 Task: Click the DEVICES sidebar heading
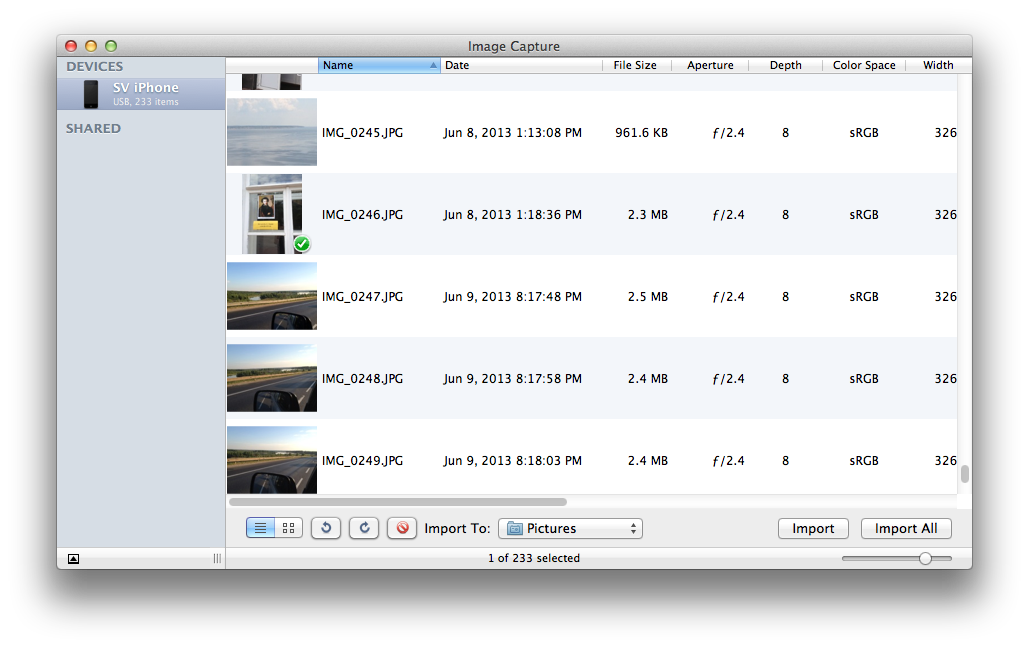(94, 66)
